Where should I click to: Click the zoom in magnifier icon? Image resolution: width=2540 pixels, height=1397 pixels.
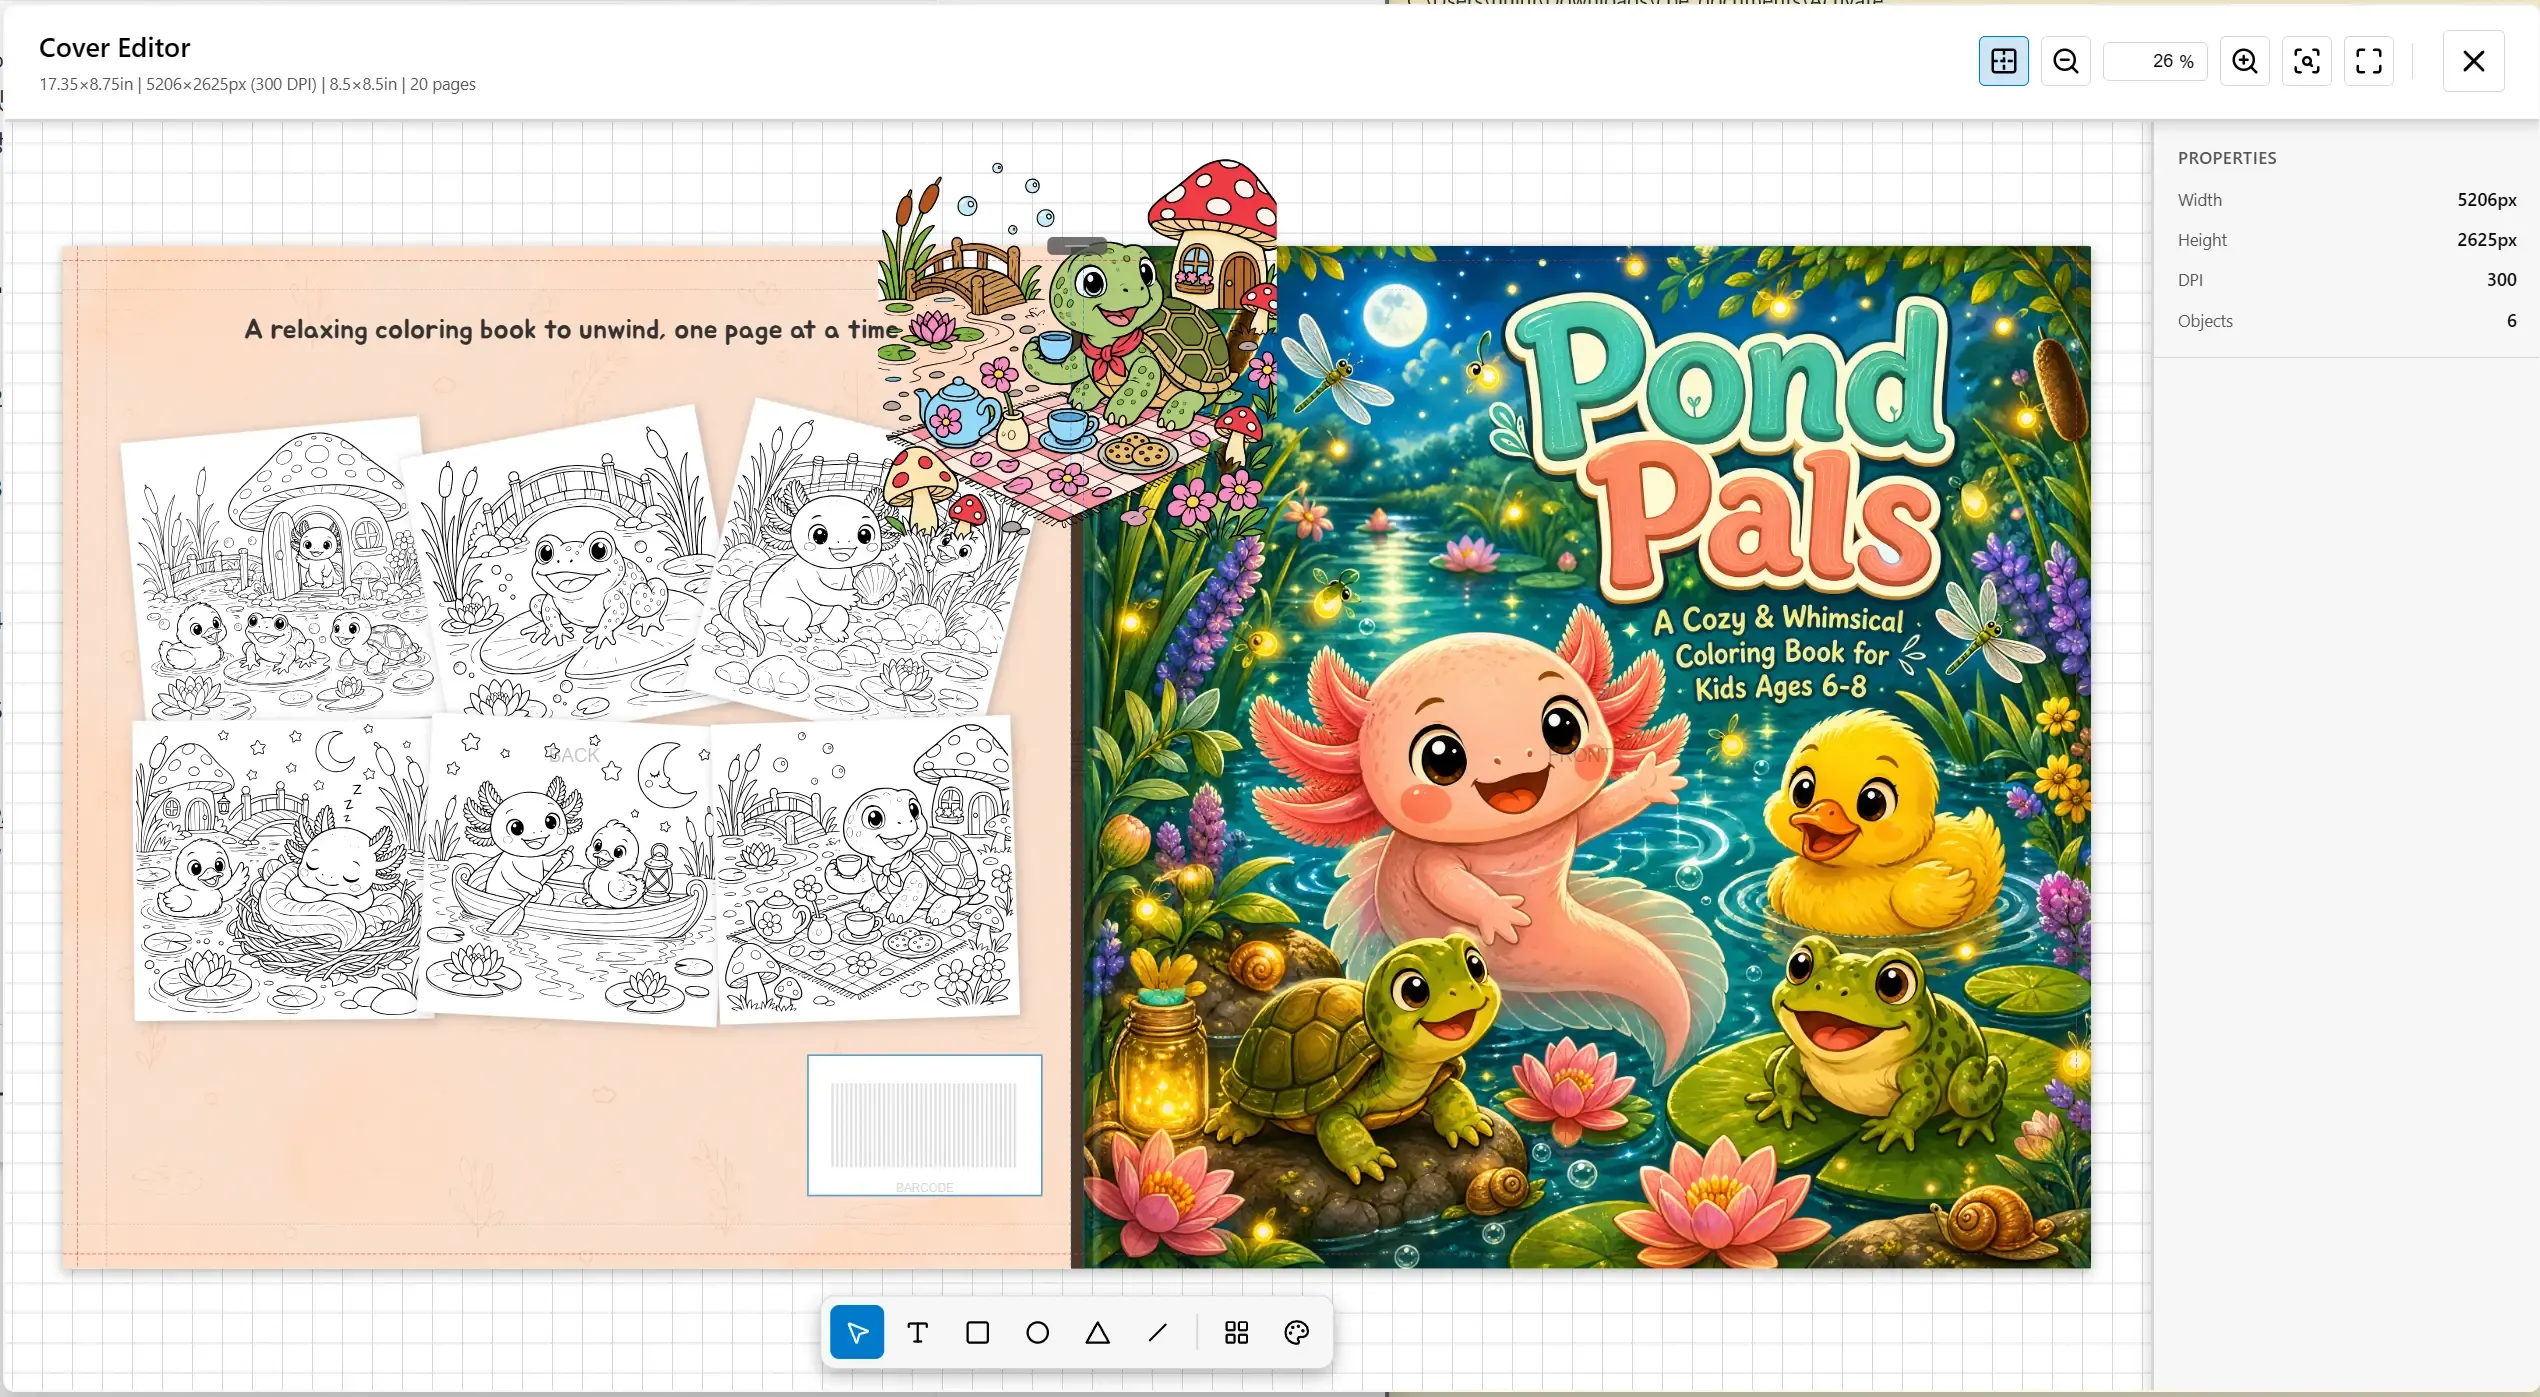(x=2244, y=61)
